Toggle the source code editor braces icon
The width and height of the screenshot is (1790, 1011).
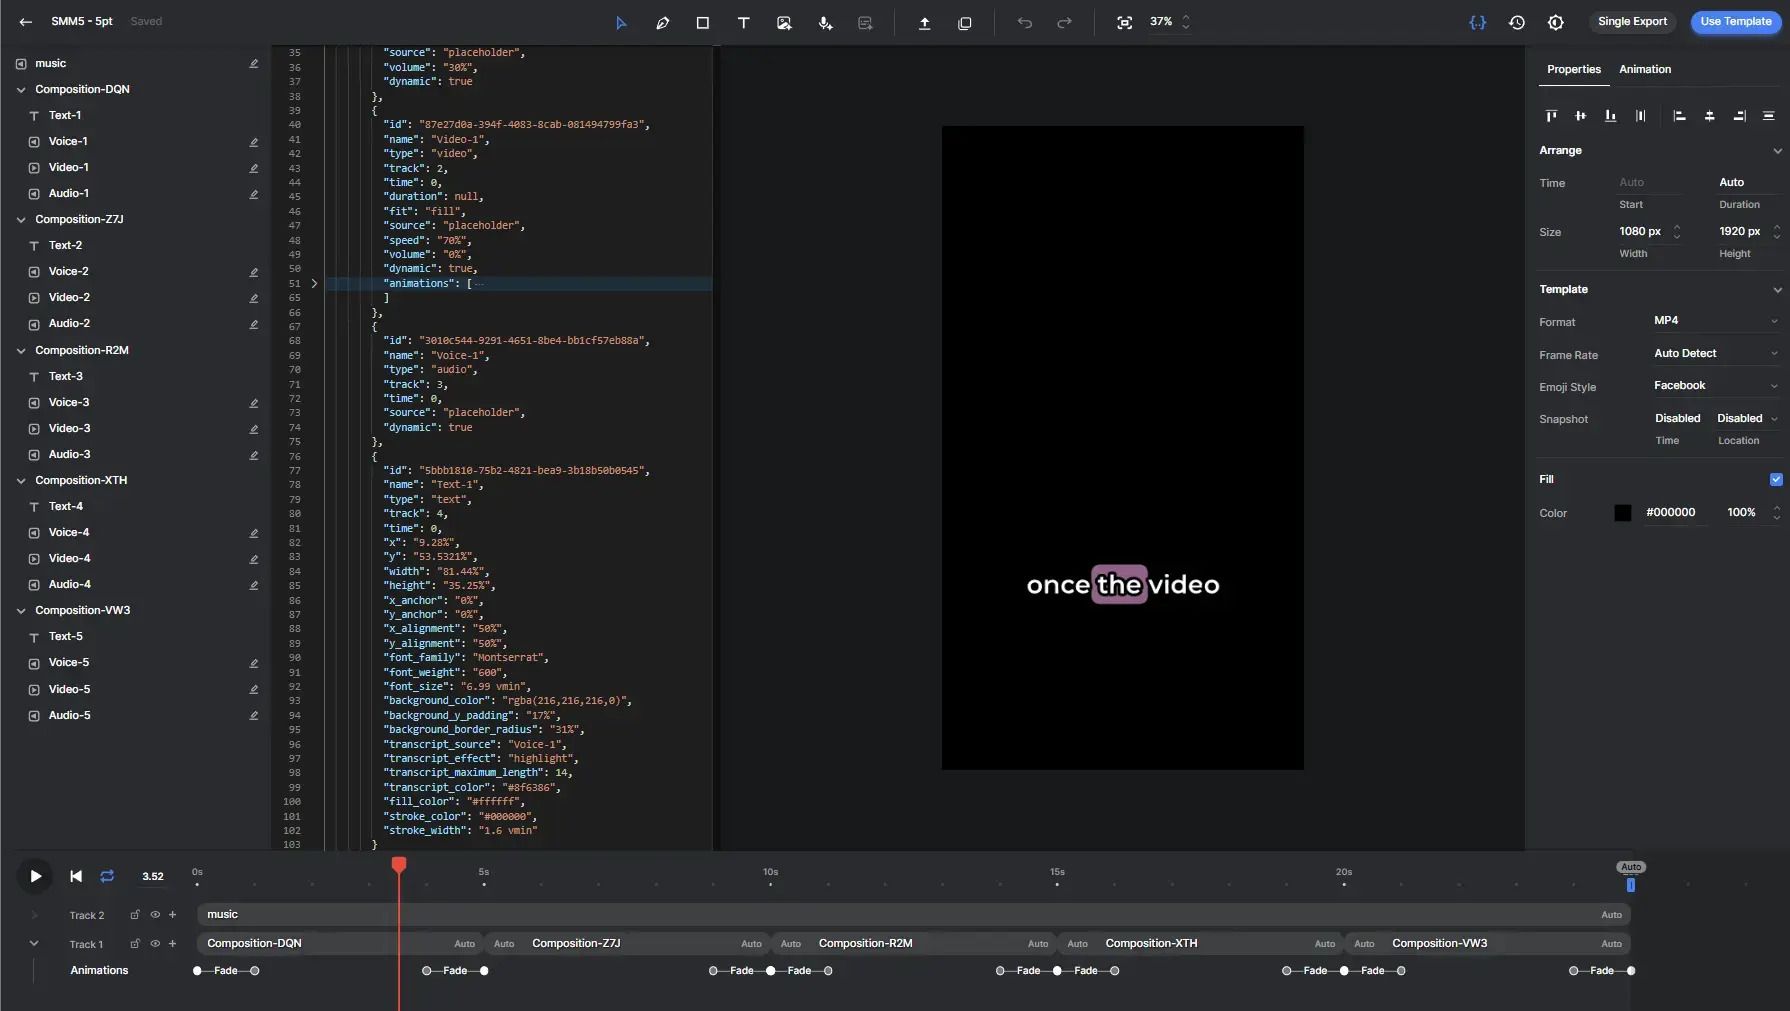point(1477,22)
